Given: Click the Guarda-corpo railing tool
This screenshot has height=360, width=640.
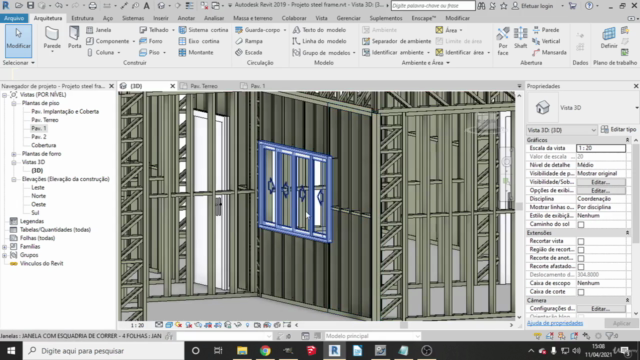Looking at the screenshot, I should point(258,30).
